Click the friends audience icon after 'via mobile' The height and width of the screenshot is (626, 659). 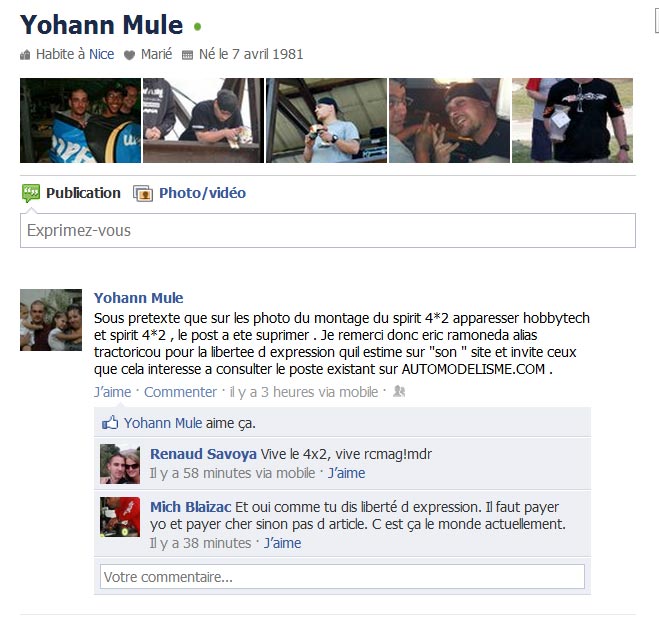[x=399, y=391]
